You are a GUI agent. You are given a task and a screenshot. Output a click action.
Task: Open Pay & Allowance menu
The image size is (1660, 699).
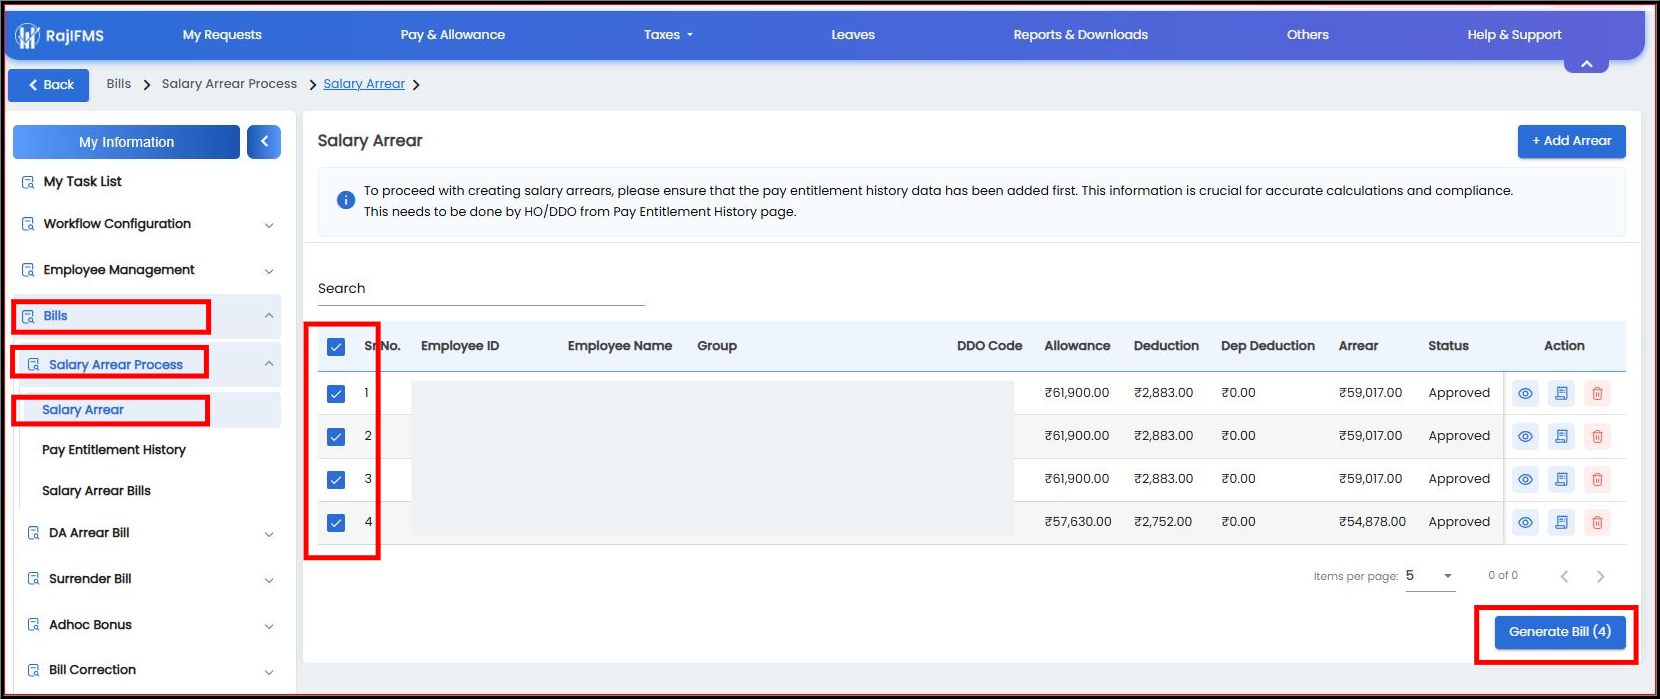(453, 35)
